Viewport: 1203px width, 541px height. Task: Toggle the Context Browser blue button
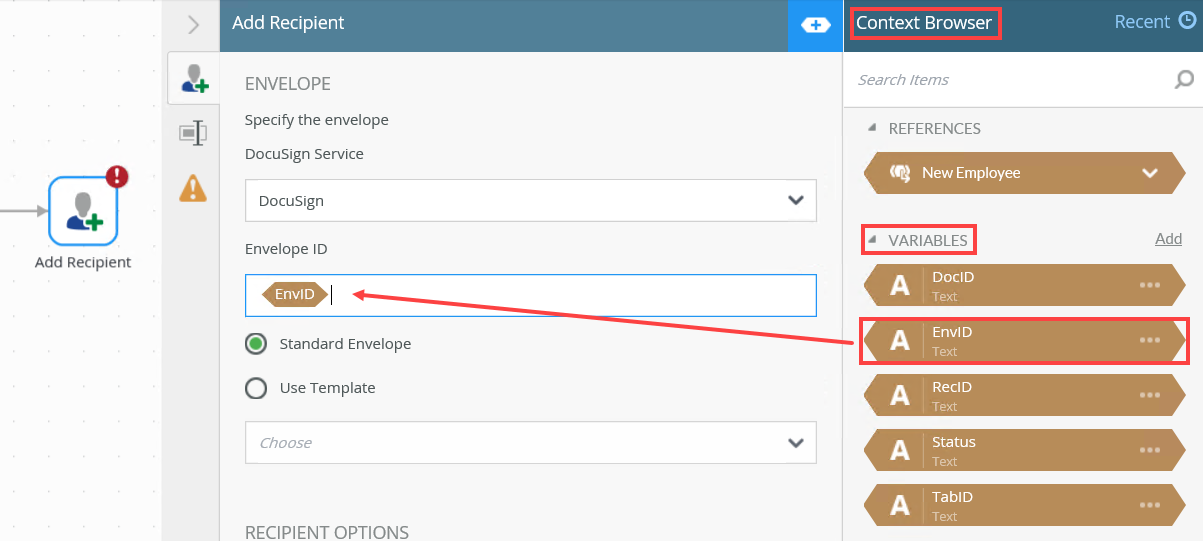pos(816,24)
